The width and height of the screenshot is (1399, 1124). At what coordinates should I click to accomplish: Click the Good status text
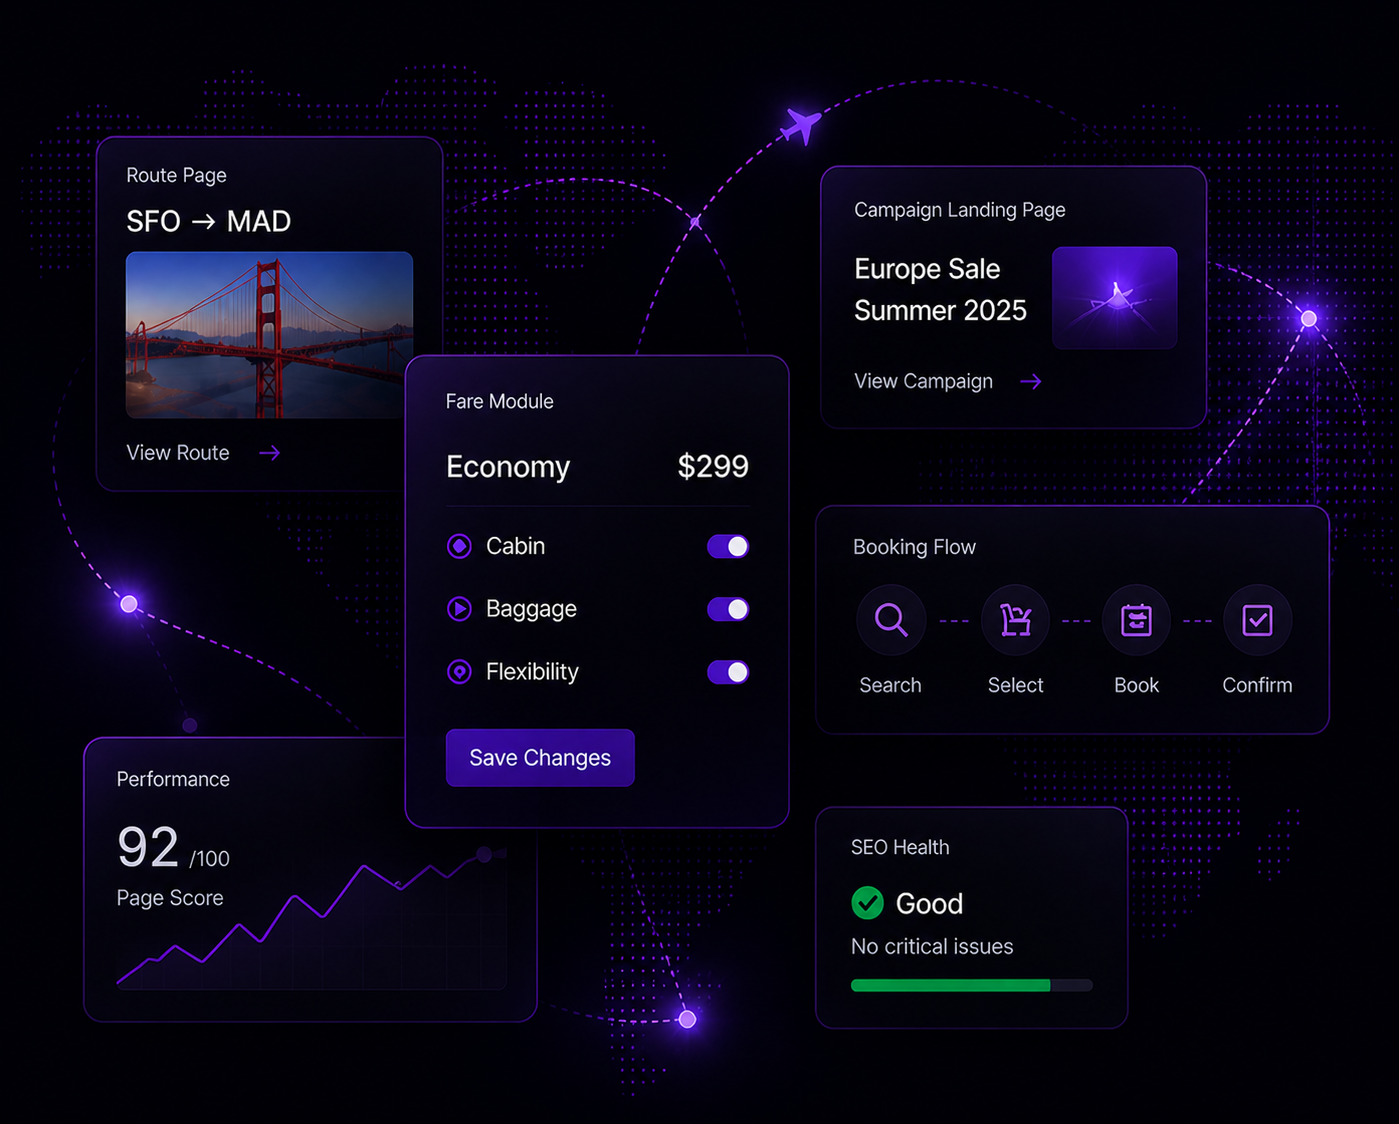tap(929, 904)
